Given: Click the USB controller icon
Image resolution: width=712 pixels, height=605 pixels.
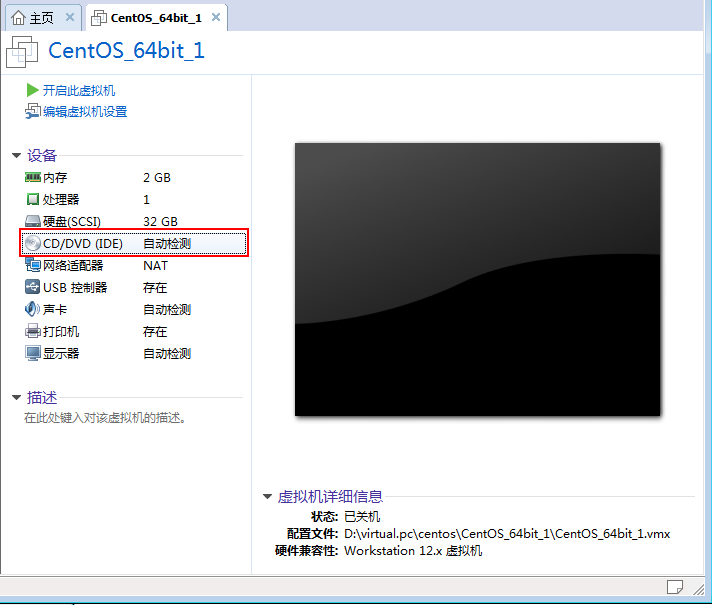Looking at the screenshot, I should (x=32, y=287).
